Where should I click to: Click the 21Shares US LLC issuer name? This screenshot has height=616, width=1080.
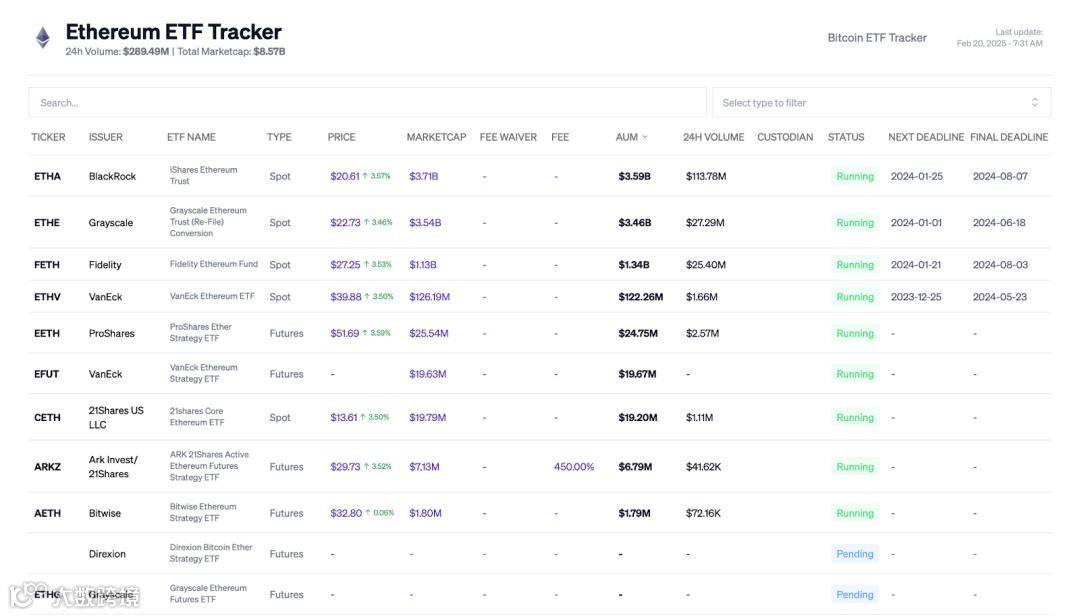(116, 418)
